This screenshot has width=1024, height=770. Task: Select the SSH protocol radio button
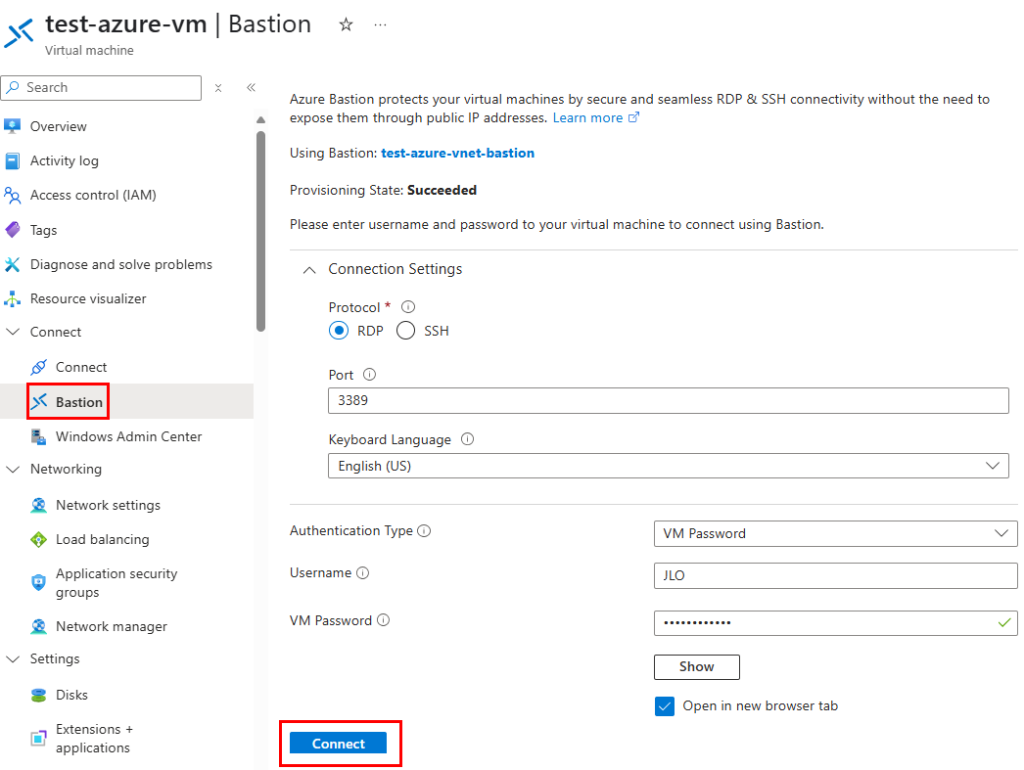pos(406,330)
